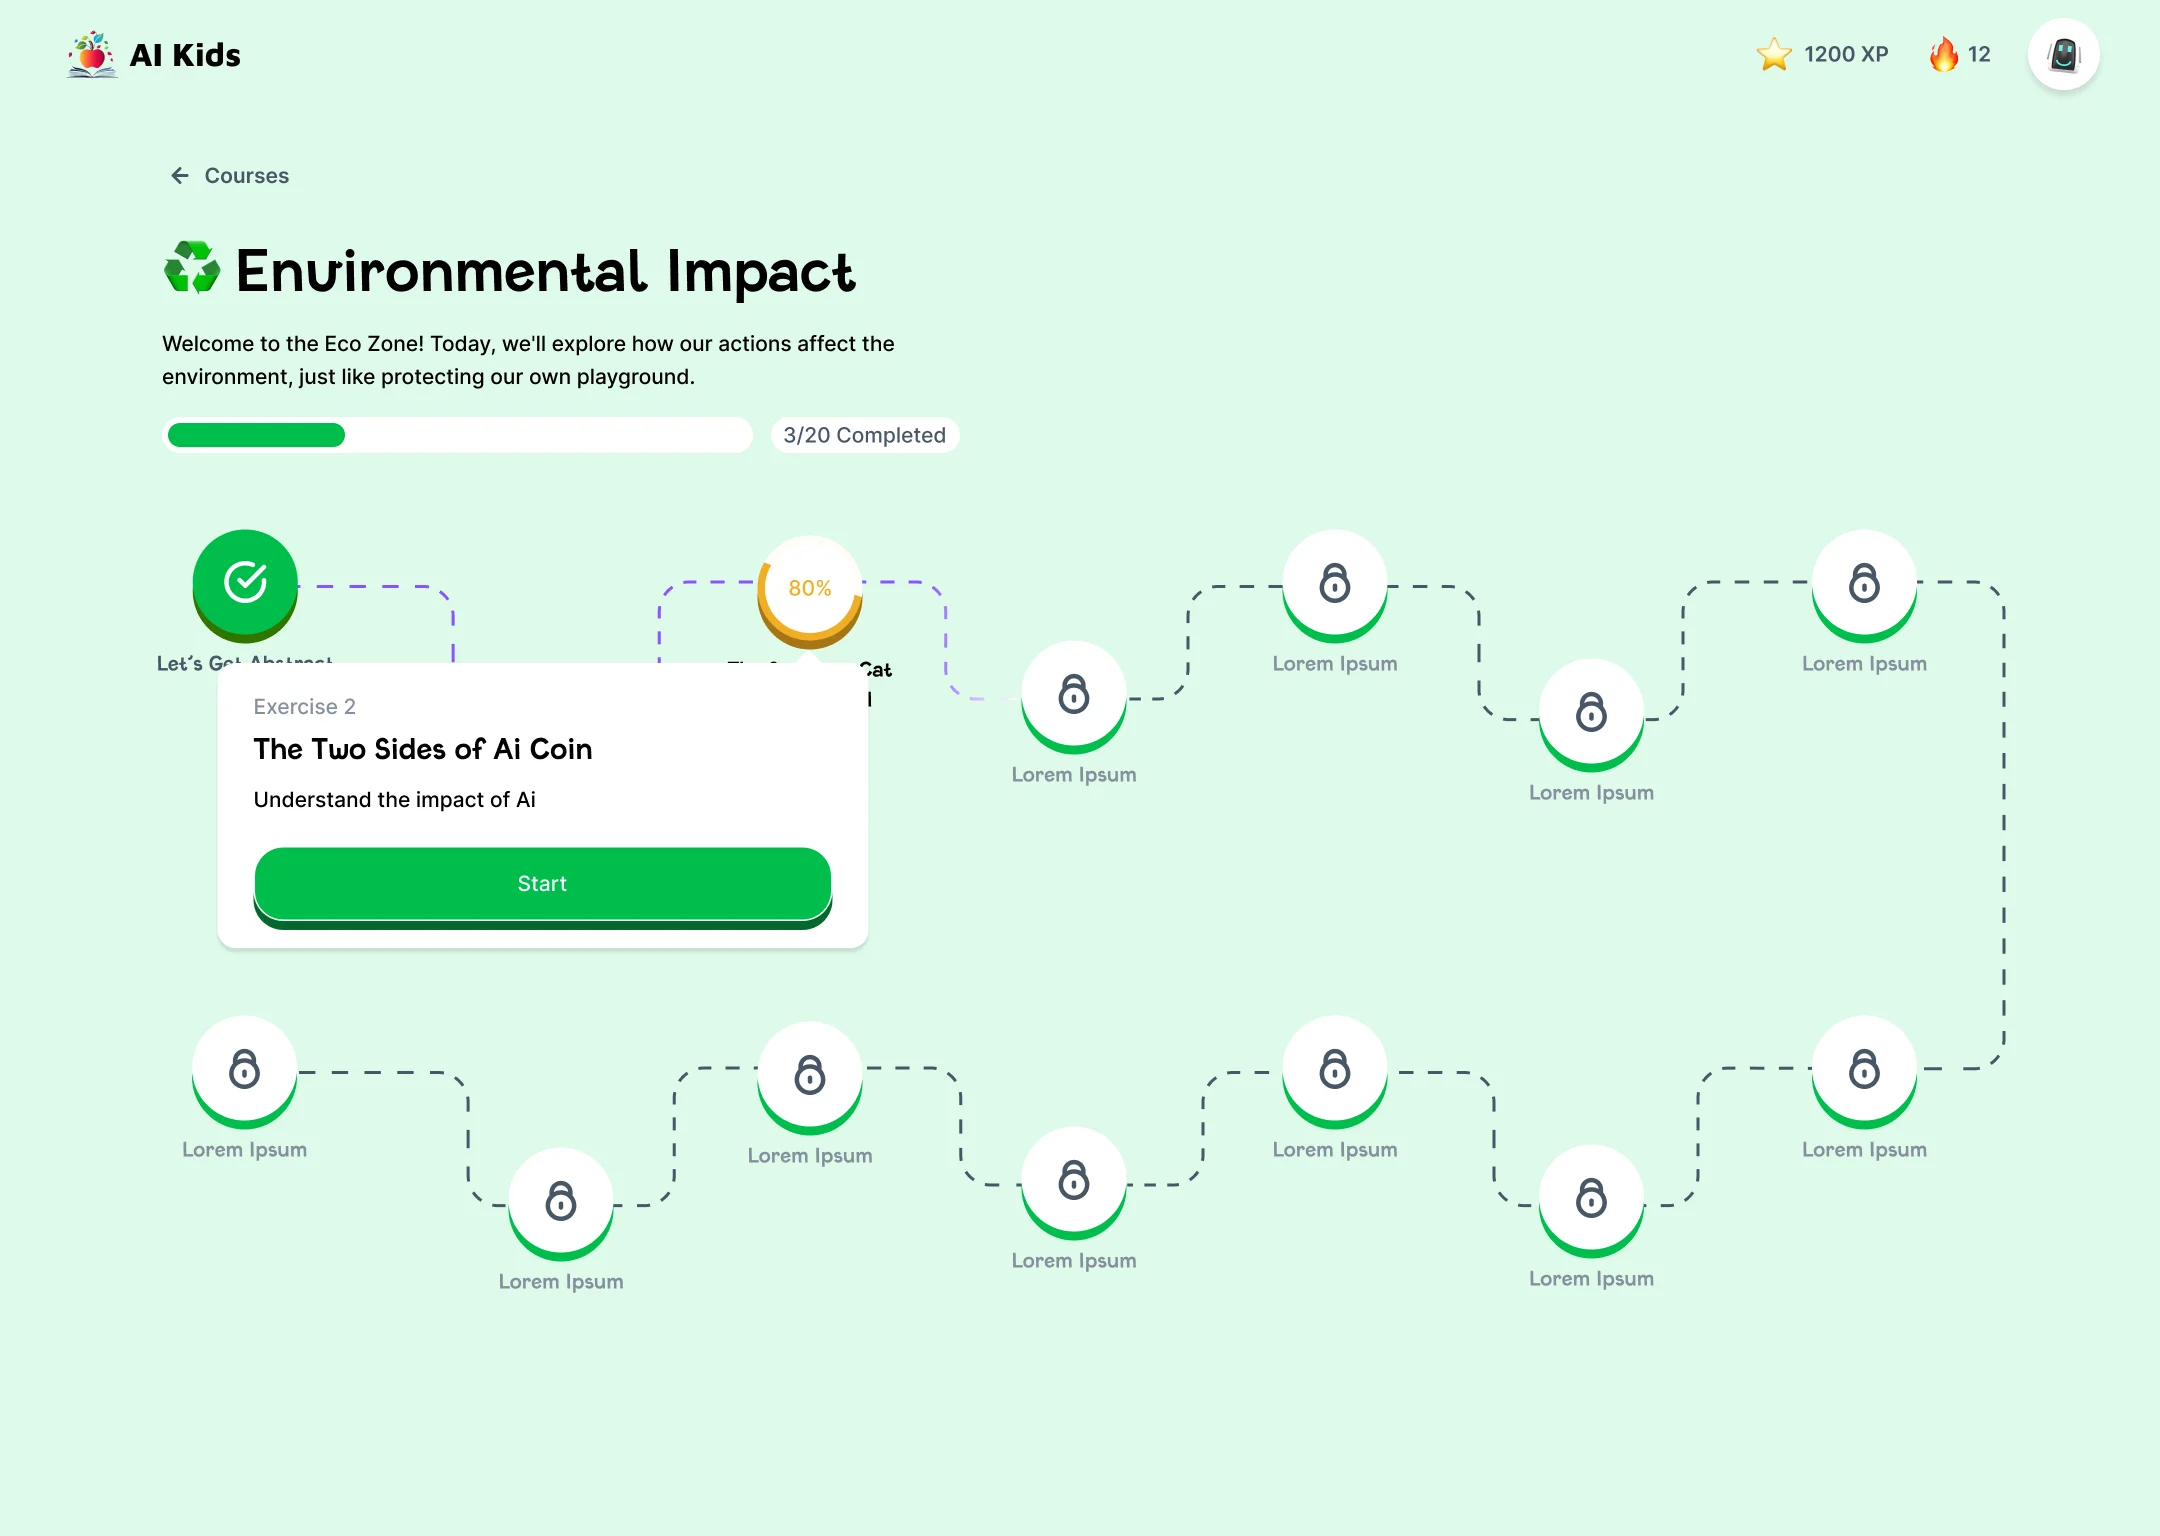This screenshot has height=1536, width=2160.
Task: Click the AI Kids brand name
Action: coord(186,55)
